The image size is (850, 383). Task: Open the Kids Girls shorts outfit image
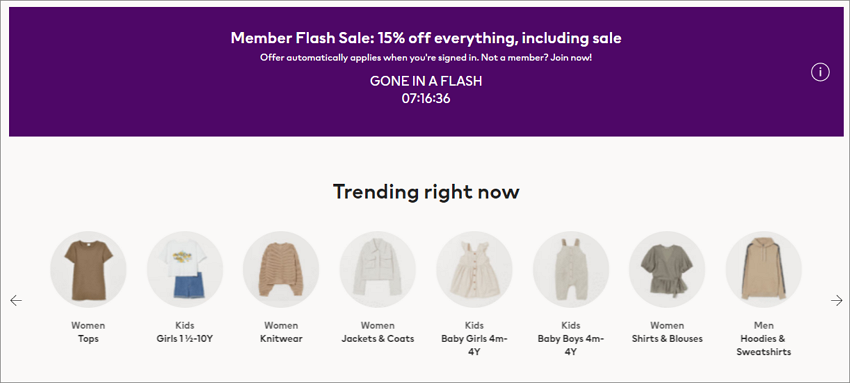pos(185,269)
